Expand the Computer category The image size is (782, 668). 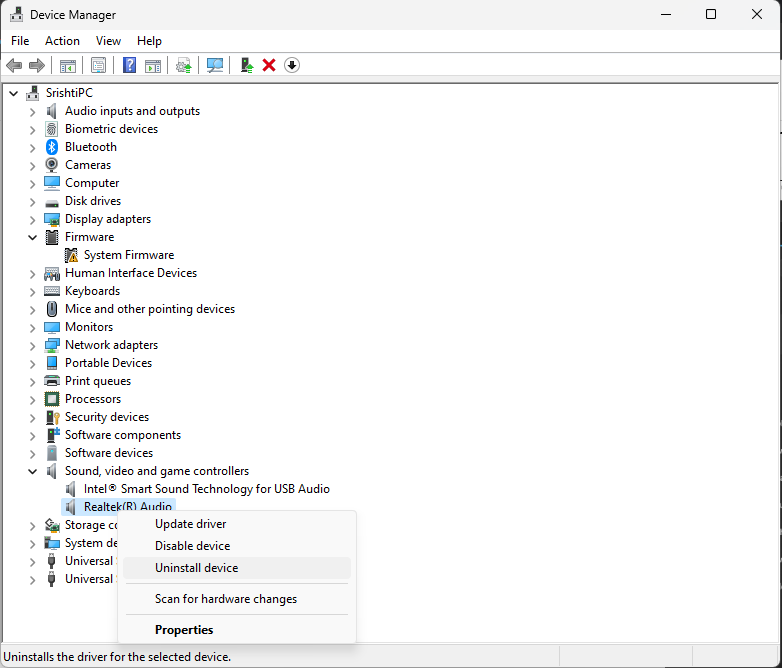click(32, 184)
